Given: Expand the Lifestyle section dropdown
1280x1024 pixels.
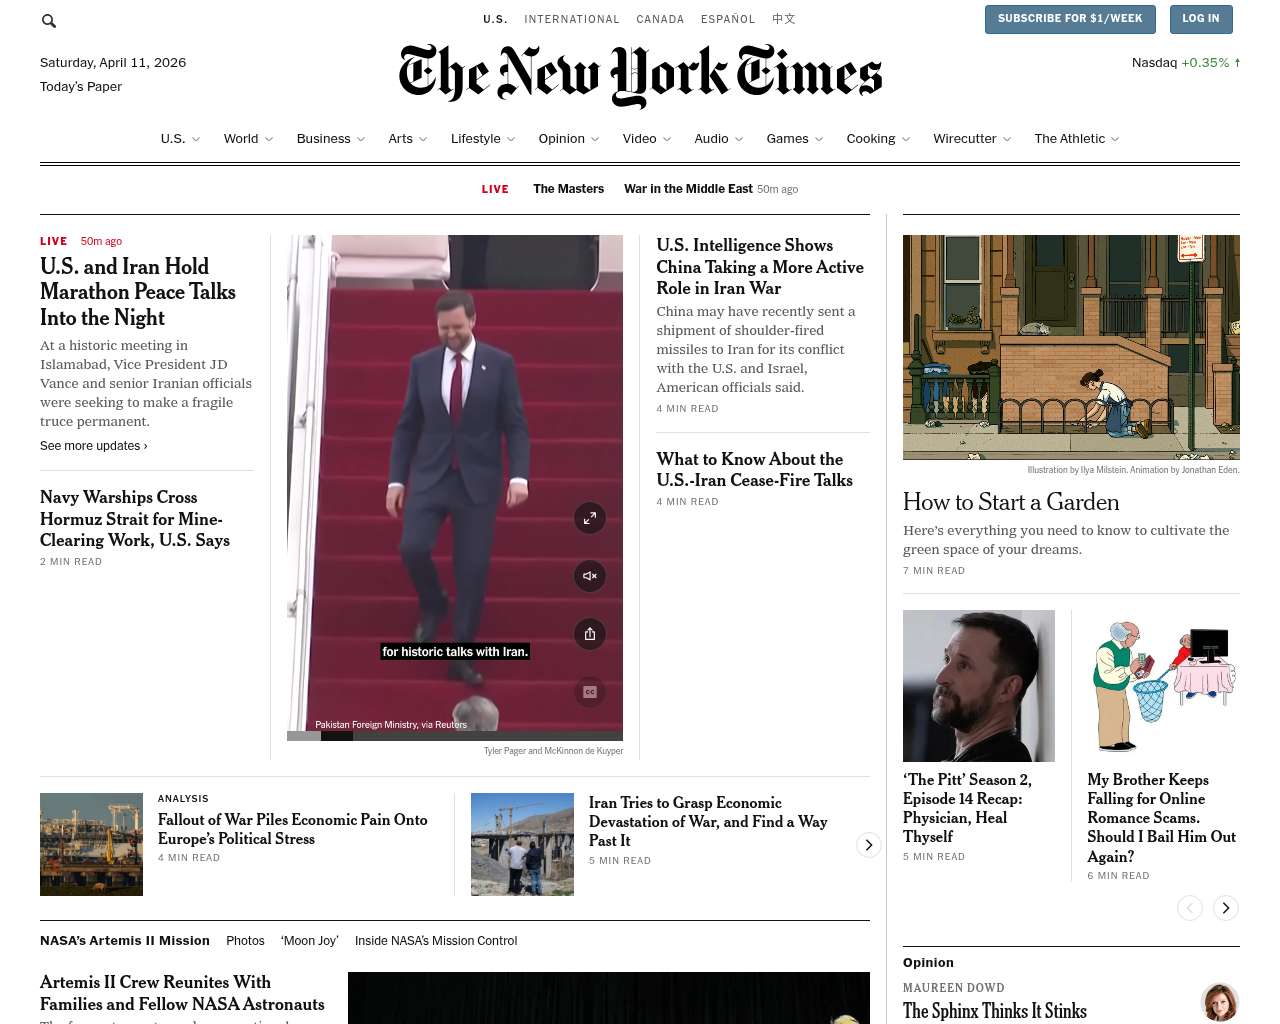Looking at the screenshot, I should [483, 139].
